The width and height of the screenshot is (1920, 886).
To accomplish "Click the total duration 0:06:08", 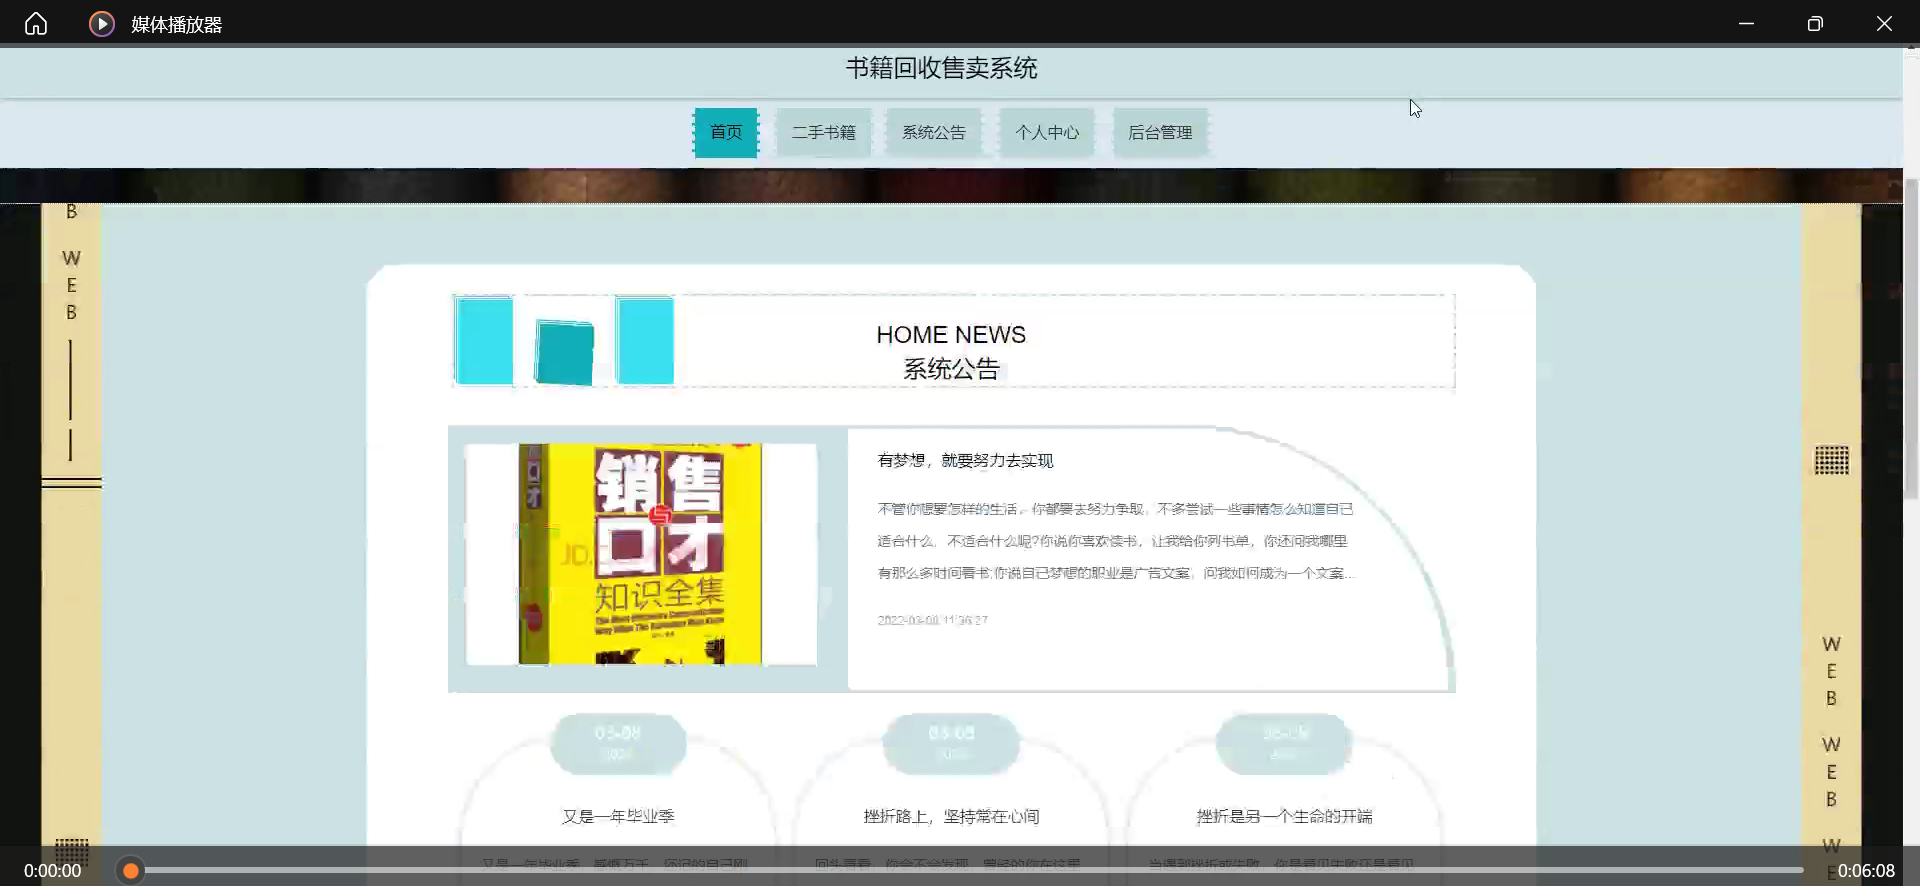I will (x=1866, y=871).
